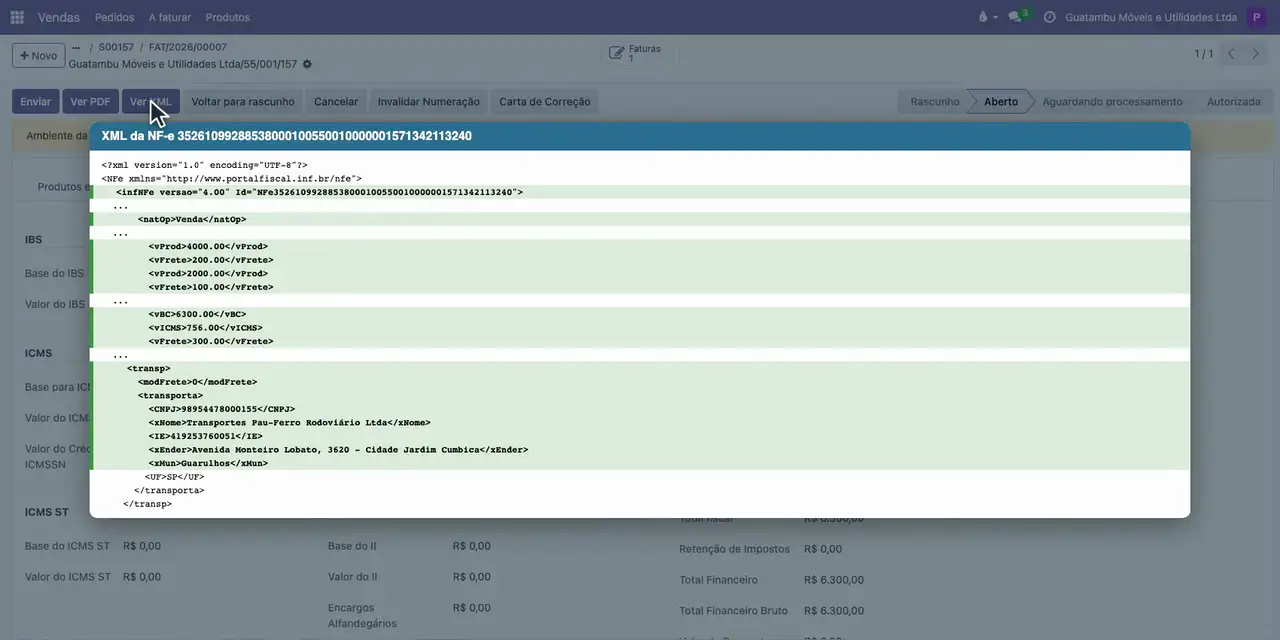Click the vFrete 200.00 XML line

pos(210,260)
